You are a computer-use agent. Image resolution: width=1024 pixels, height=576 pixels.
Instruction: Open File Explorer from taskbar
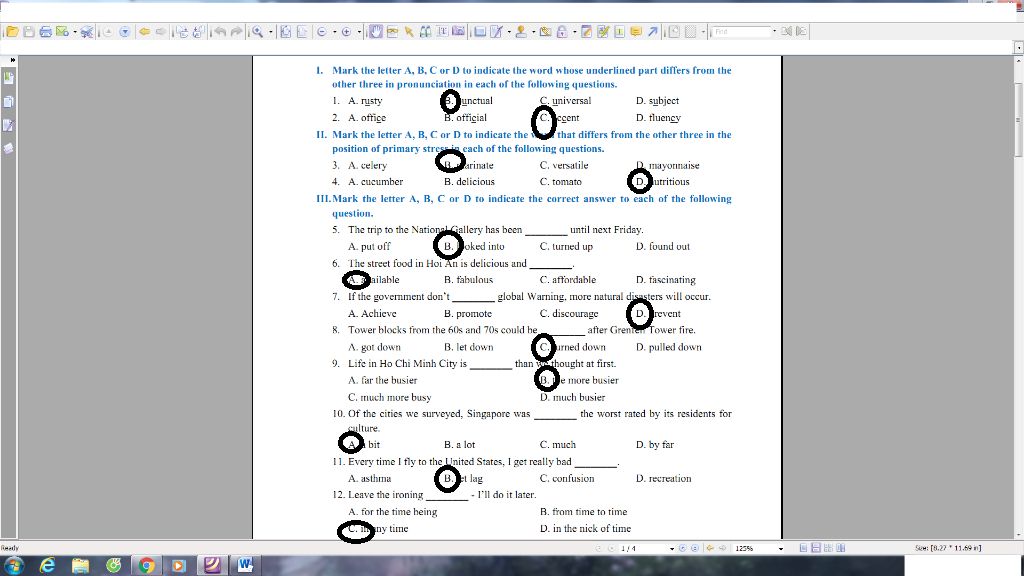coord(80,566)
